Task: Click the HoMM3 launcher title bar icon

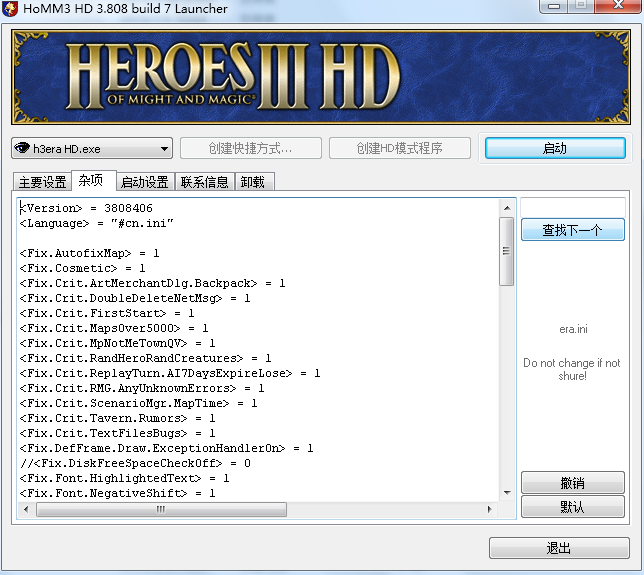Action: (9, 8)
